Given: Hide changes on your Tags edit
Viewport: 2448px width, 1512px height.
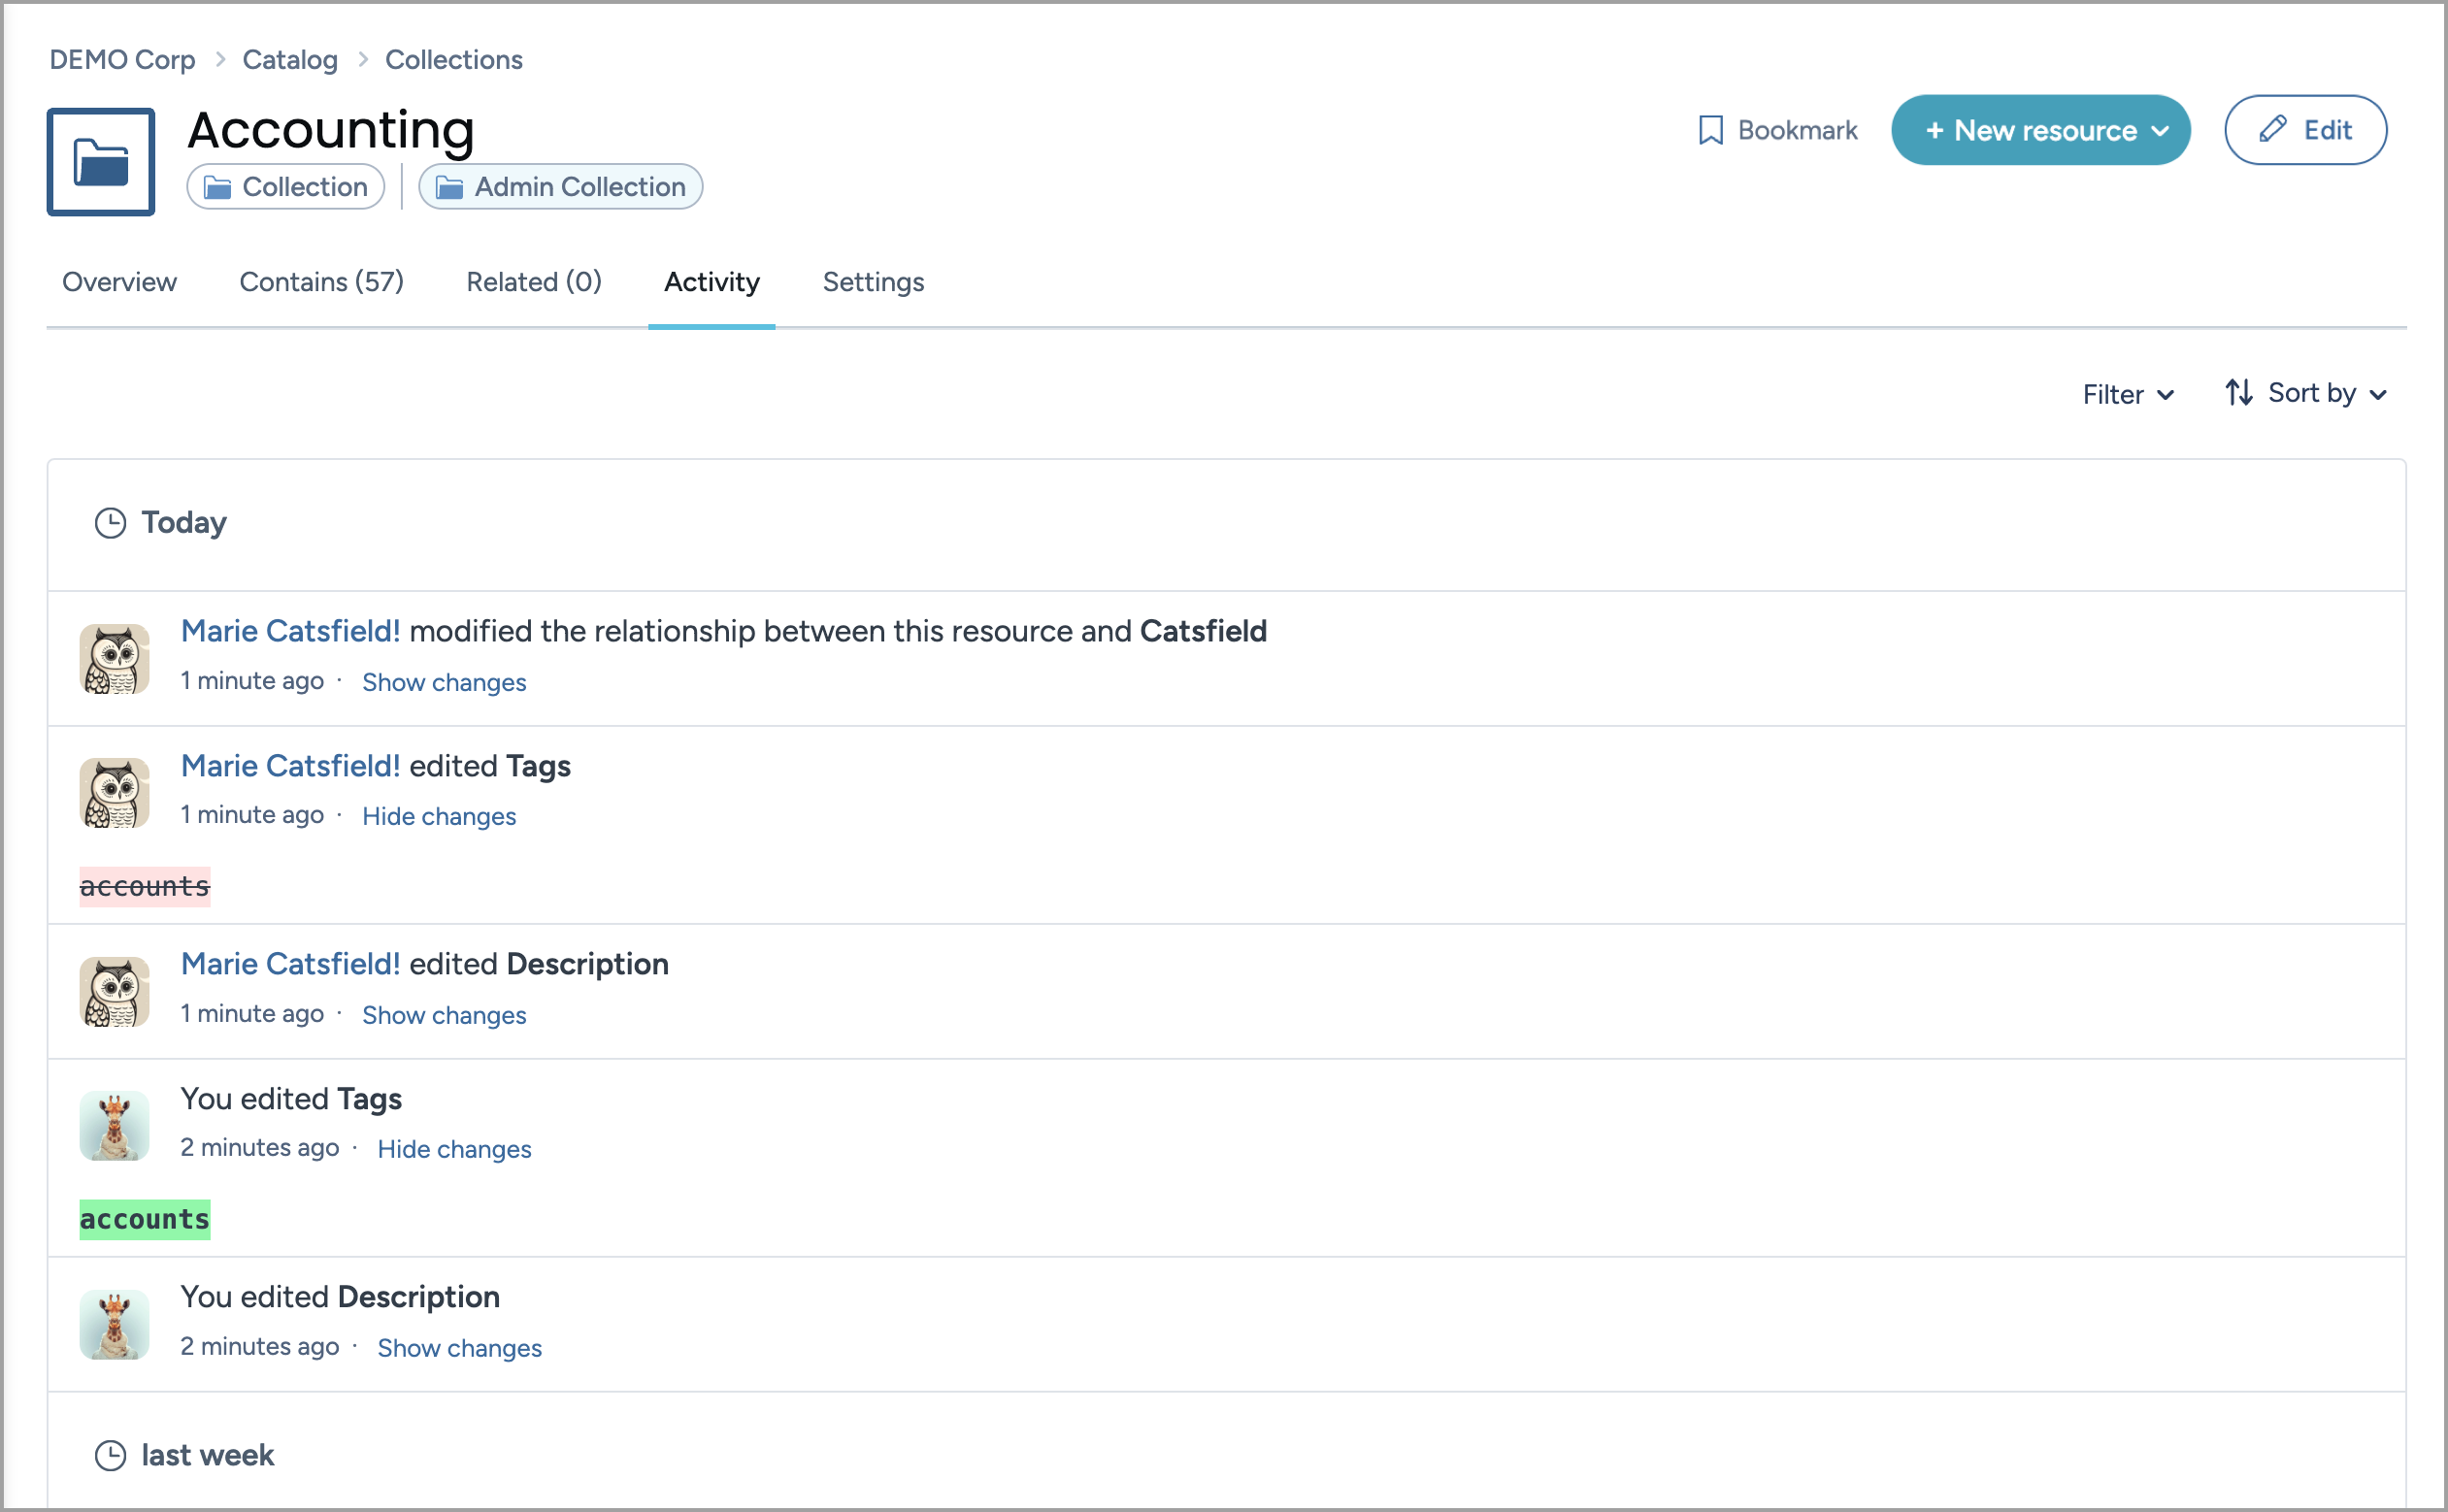Looking at the screenshot, I should point(454,1148).
